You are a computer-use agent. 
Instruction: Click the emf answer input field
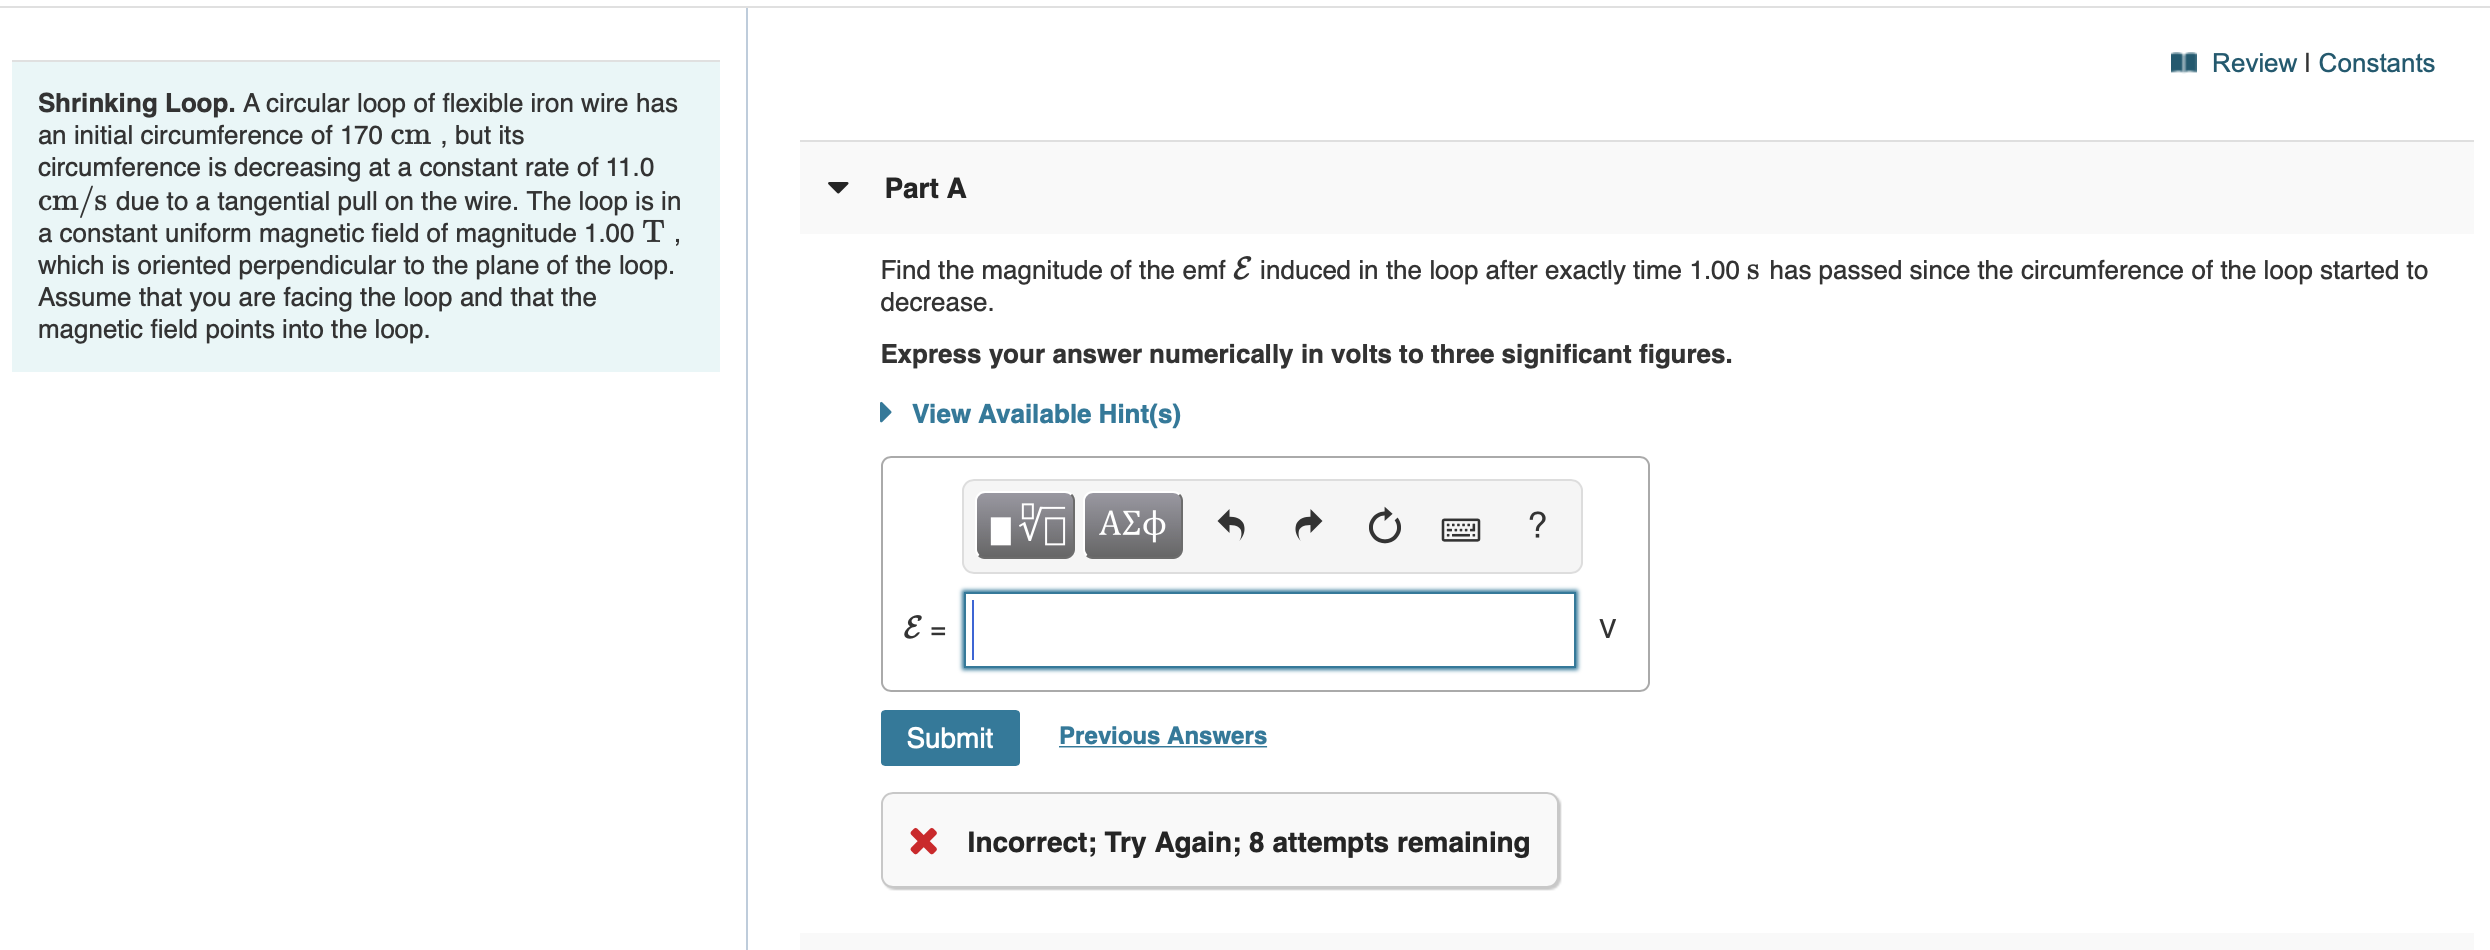click(1270, 630)
